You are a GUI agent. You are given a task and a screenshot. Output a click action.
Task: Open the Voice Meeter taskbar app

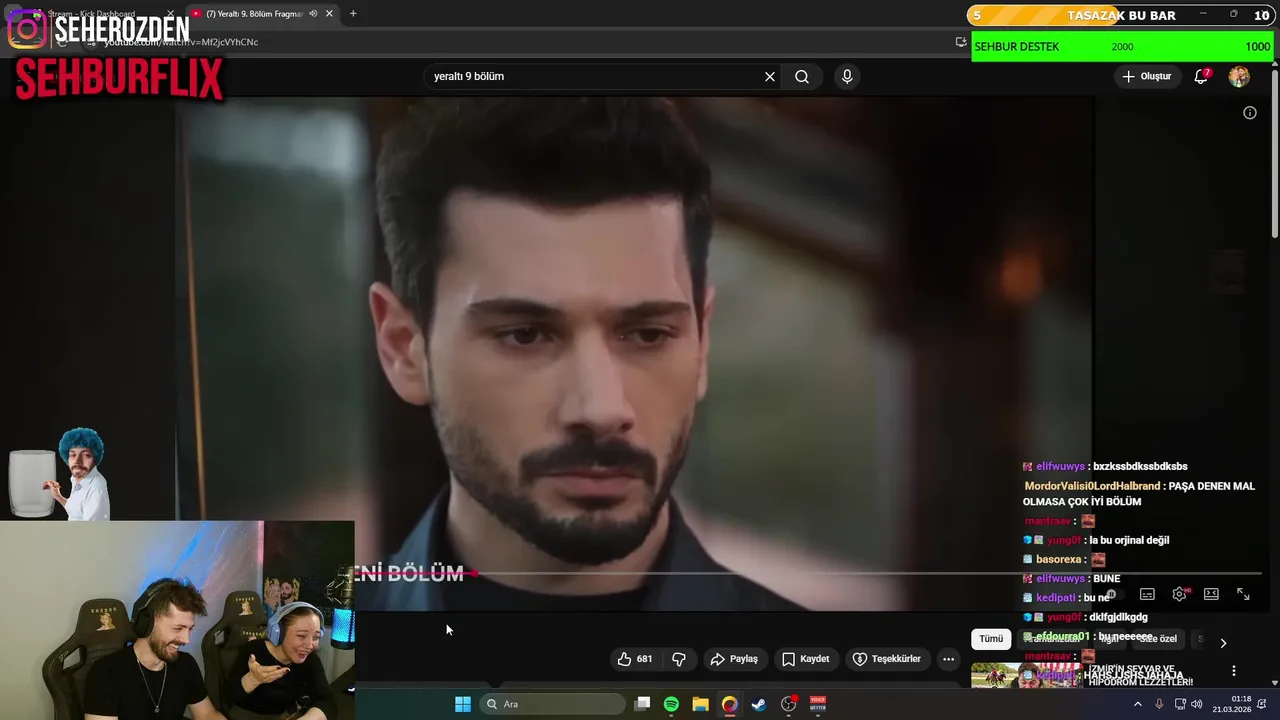pos(818,704)
